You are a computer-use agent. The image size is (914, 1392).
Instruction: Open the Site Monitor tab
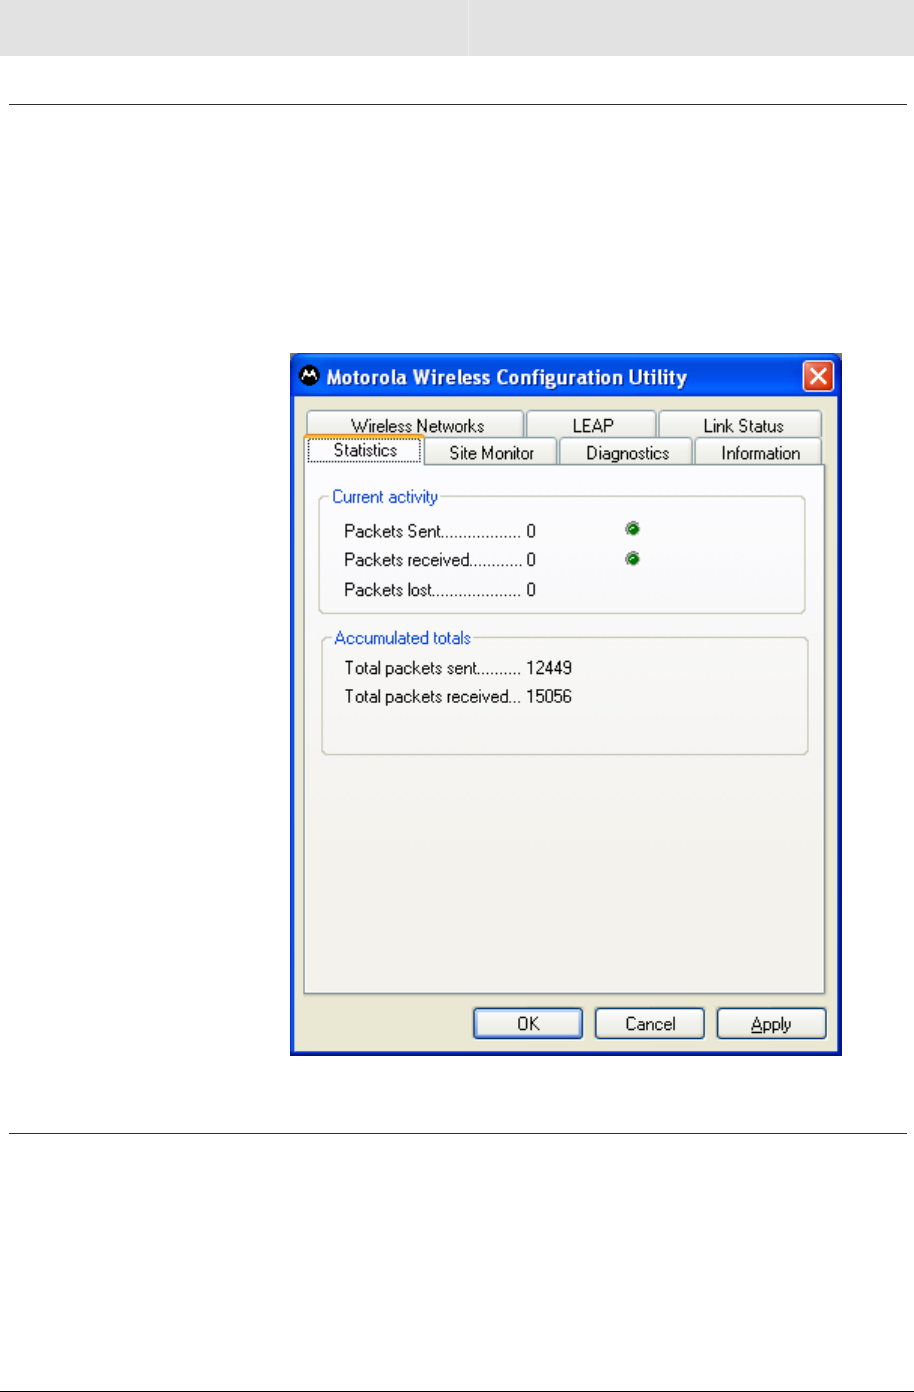(x=491, y=453)
